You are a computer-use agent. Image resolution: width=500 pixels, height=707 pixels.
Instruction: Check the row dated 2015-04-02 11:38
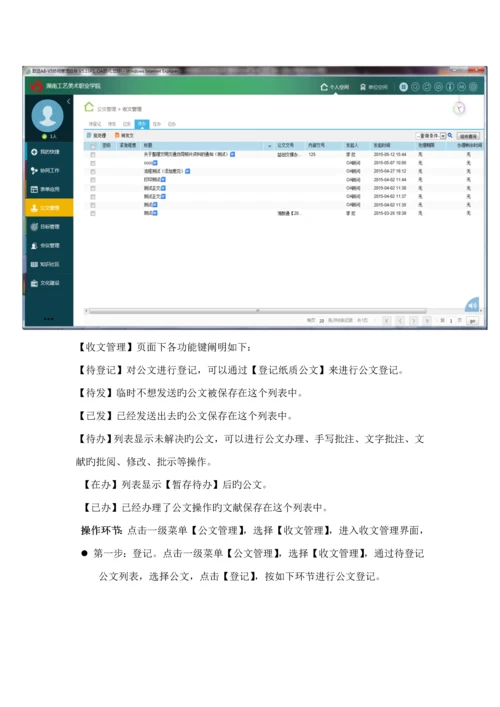[93, 188]
